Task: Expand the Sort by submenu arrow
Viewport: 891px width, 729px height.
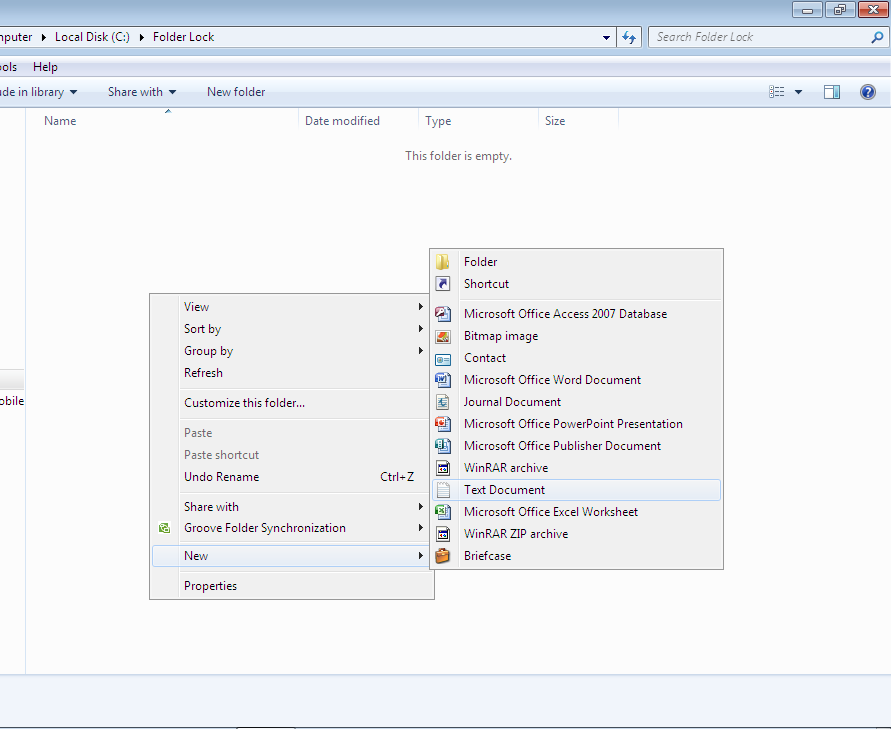Action: point(420,329)
